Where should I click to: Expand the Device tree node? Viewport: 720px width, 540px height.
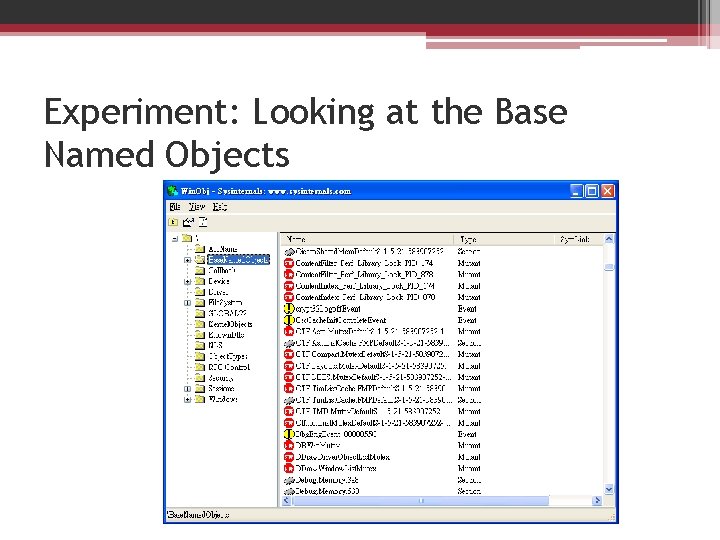(x=187, y=281)
